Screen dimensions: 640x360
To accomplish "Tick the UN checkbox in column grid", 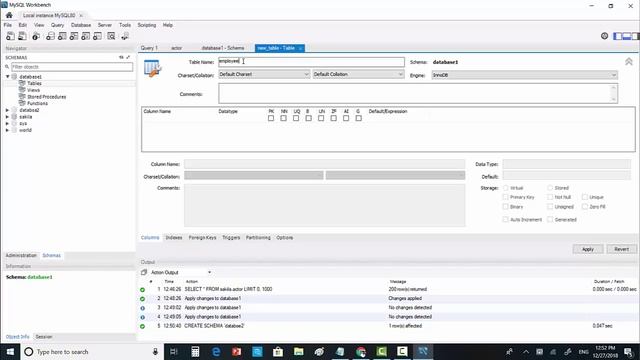I will 321,118.
